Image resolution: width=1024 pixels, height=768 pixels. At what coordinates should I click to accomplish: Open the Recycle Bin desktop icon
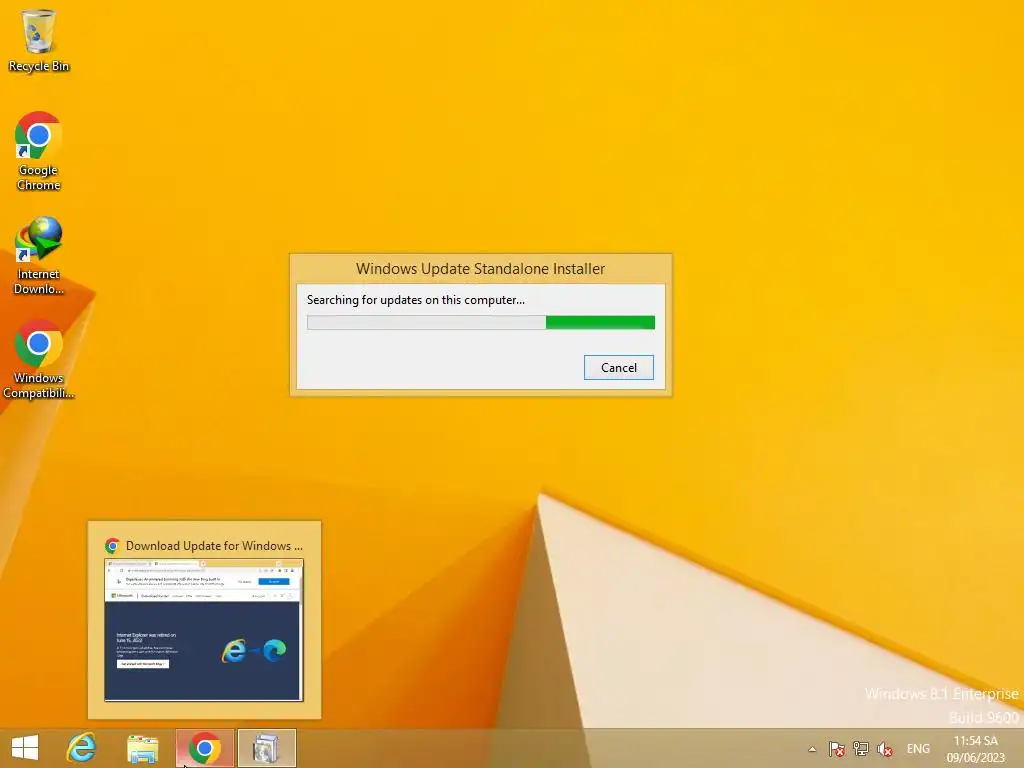click(x=39, y=41)
